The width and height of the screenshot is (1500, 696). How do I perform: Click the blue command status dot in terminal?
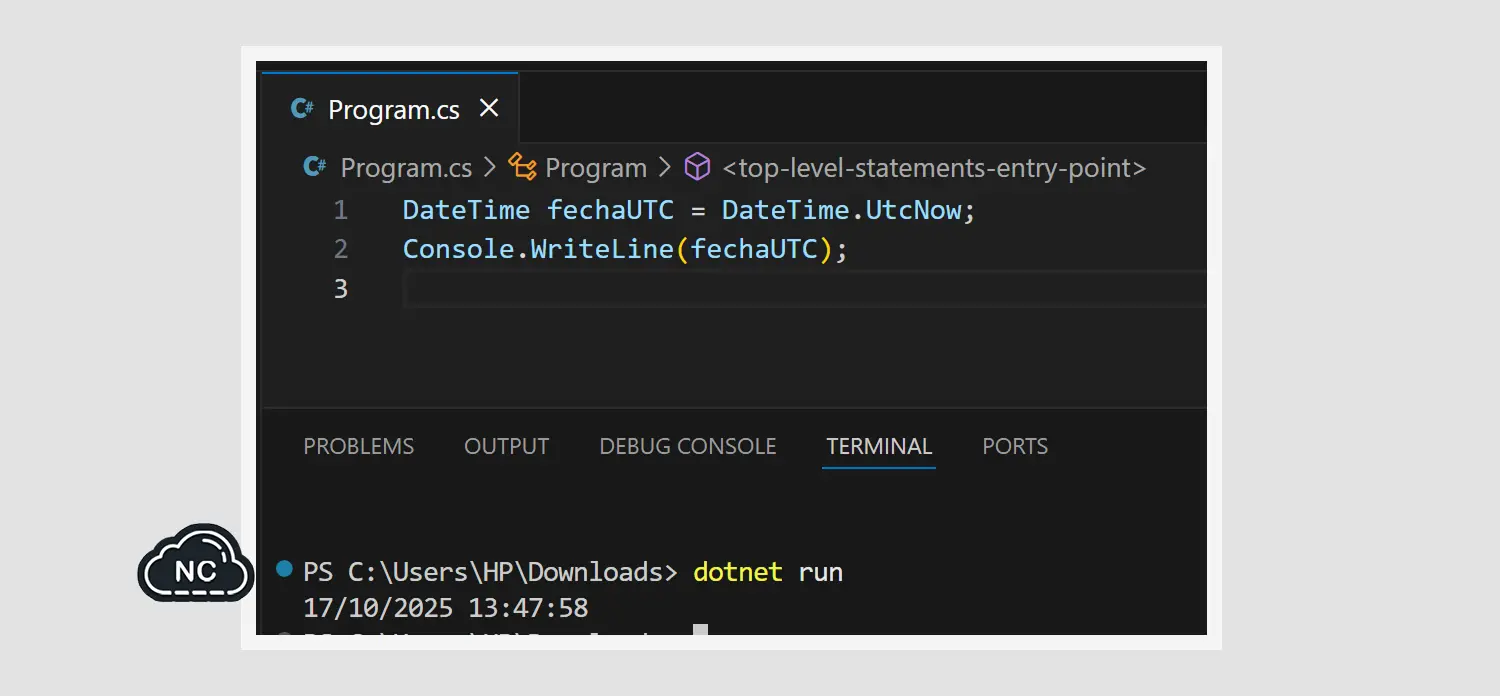point(284,570)
